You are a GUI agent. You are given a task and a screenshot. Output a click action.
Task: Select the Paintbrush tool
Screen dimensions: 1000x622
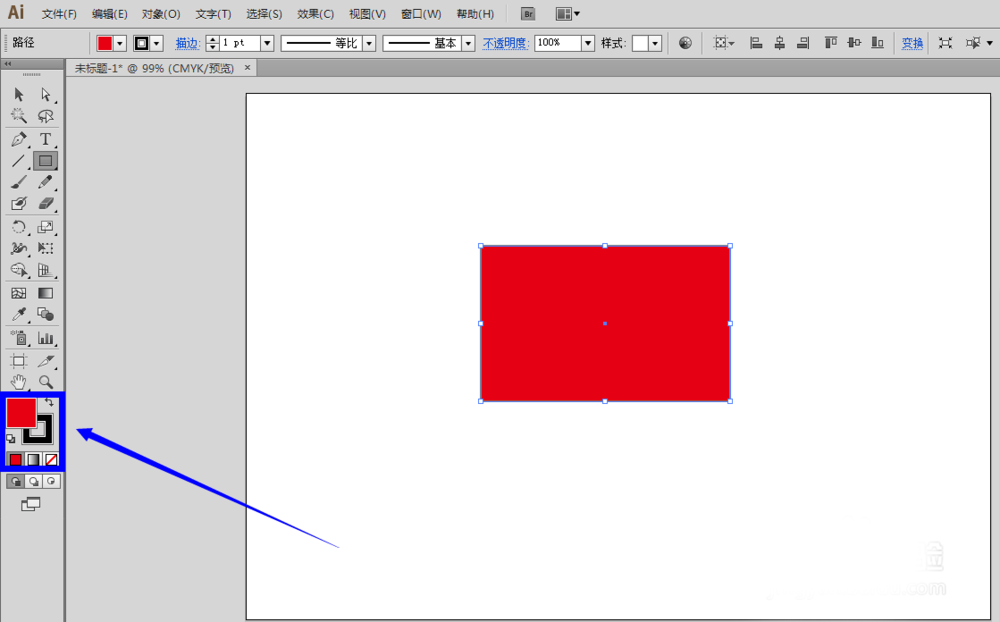17,182
